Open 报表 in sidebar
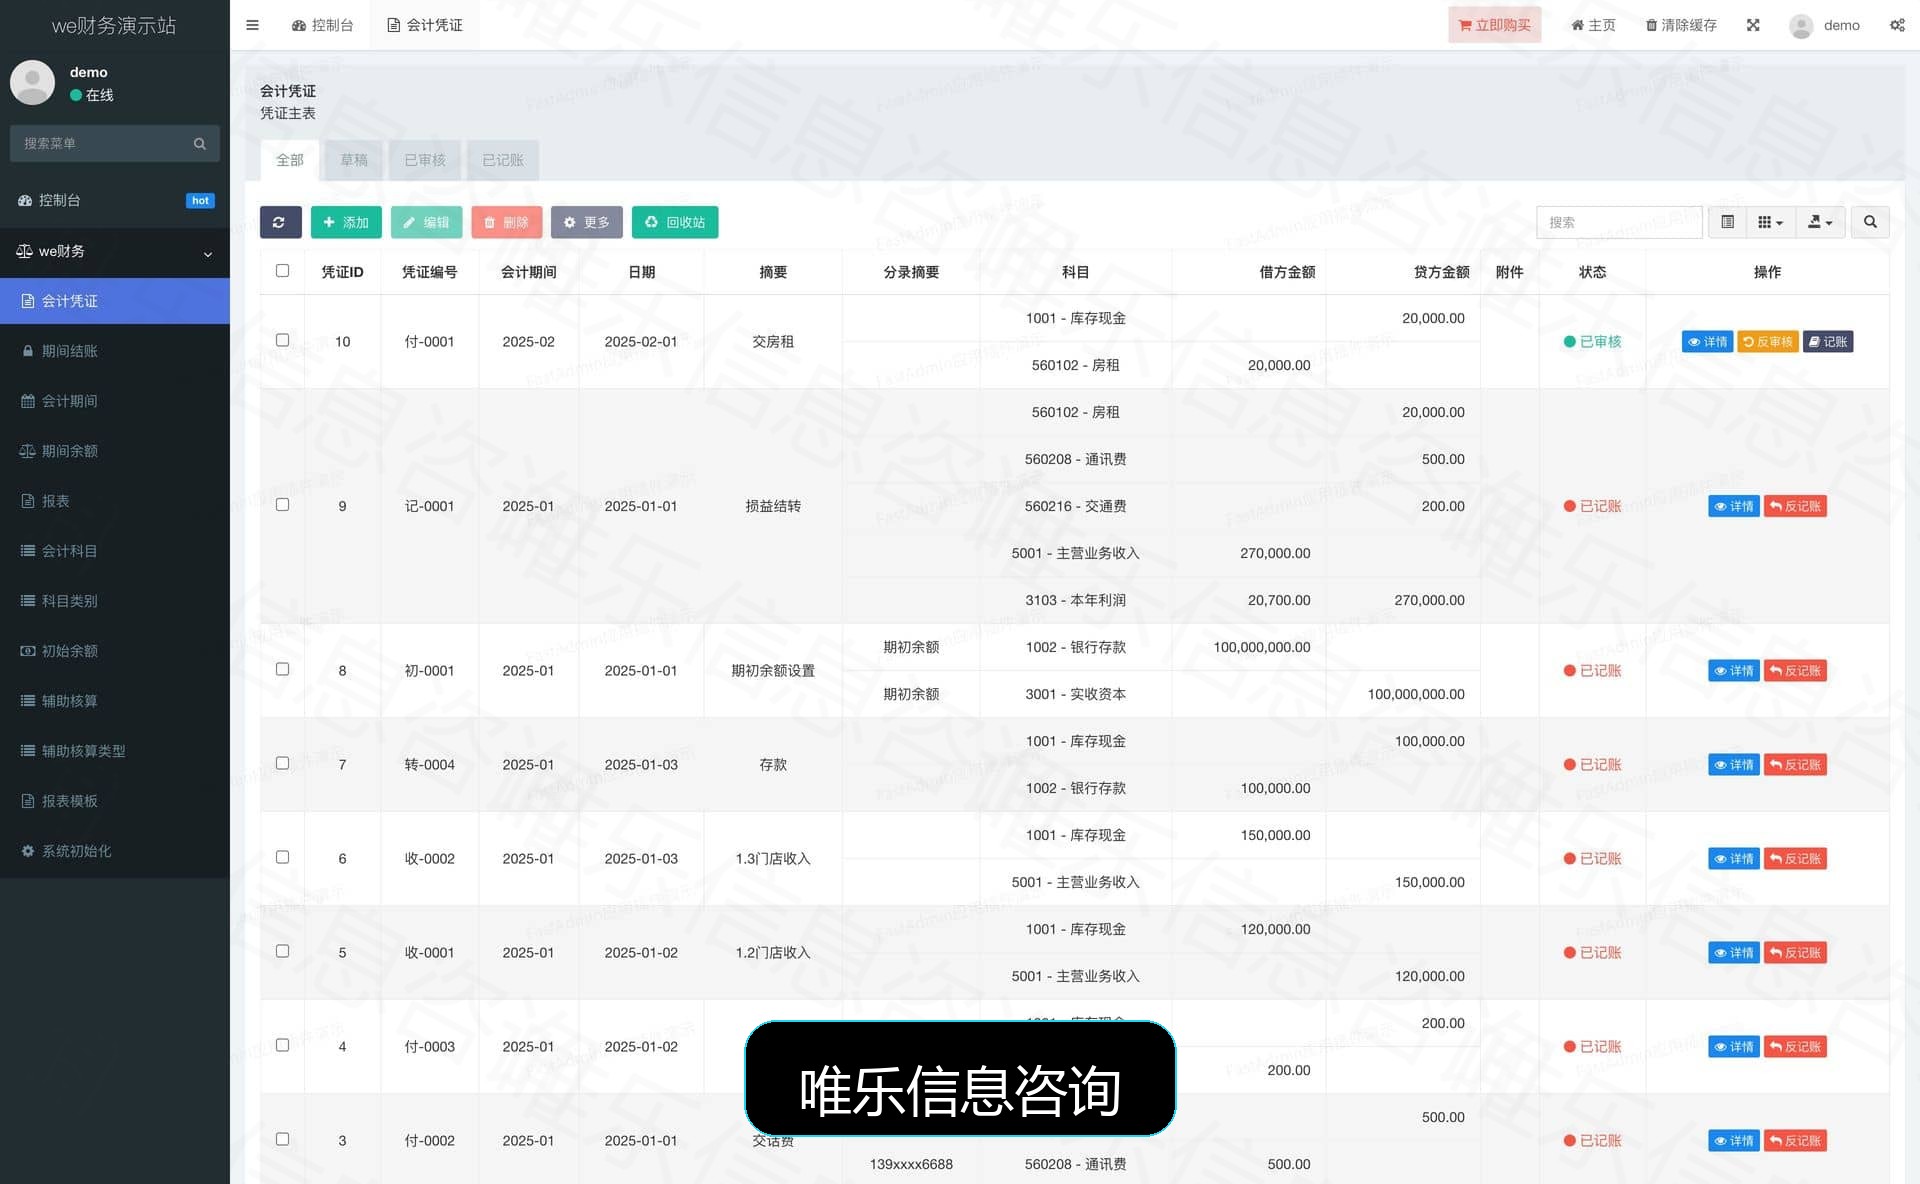This screenshot has height=1184, width=1920. point(115,501)
